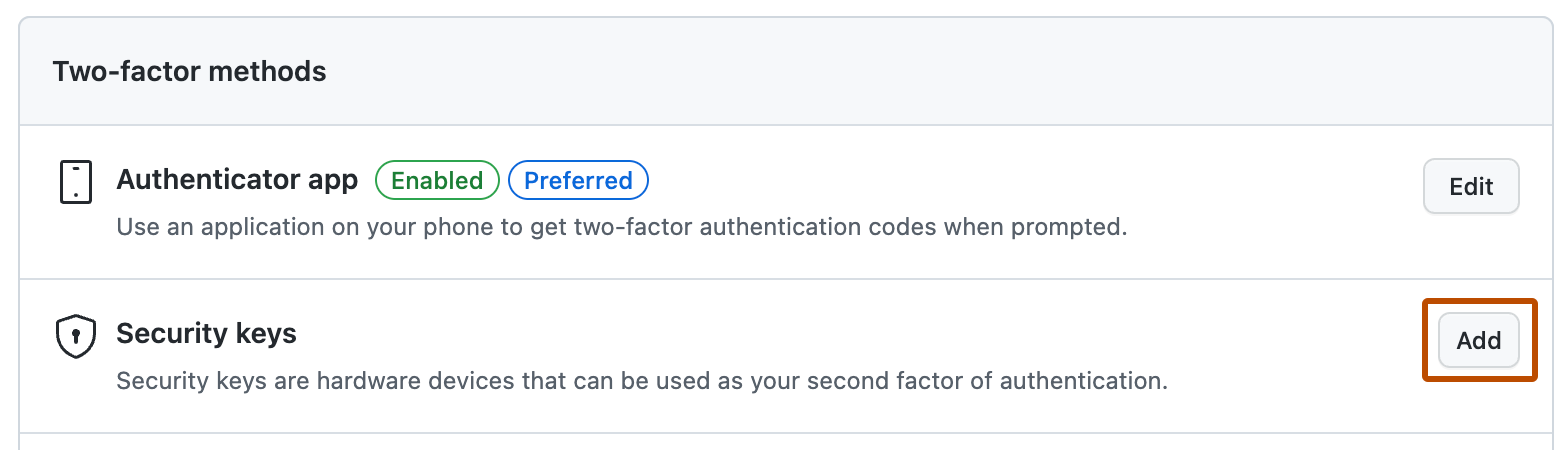Image resolution: width=1566 pixels, height=450 pixels.
Task: Click the security keys hardware description text
Action: (x=641, y=381)
